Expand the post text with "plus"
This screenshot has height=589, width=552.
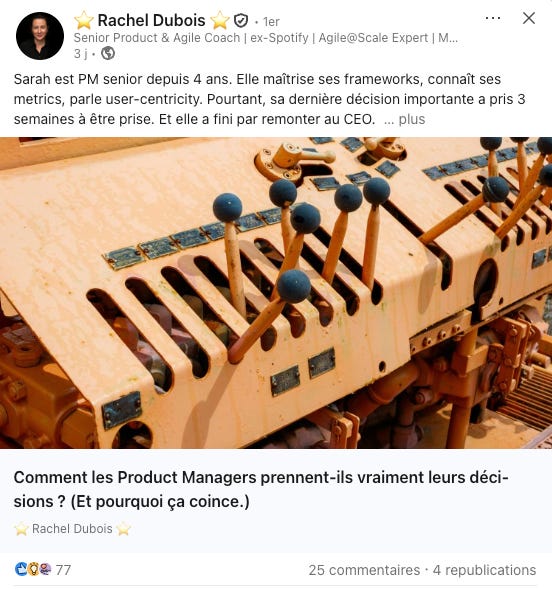412,119
